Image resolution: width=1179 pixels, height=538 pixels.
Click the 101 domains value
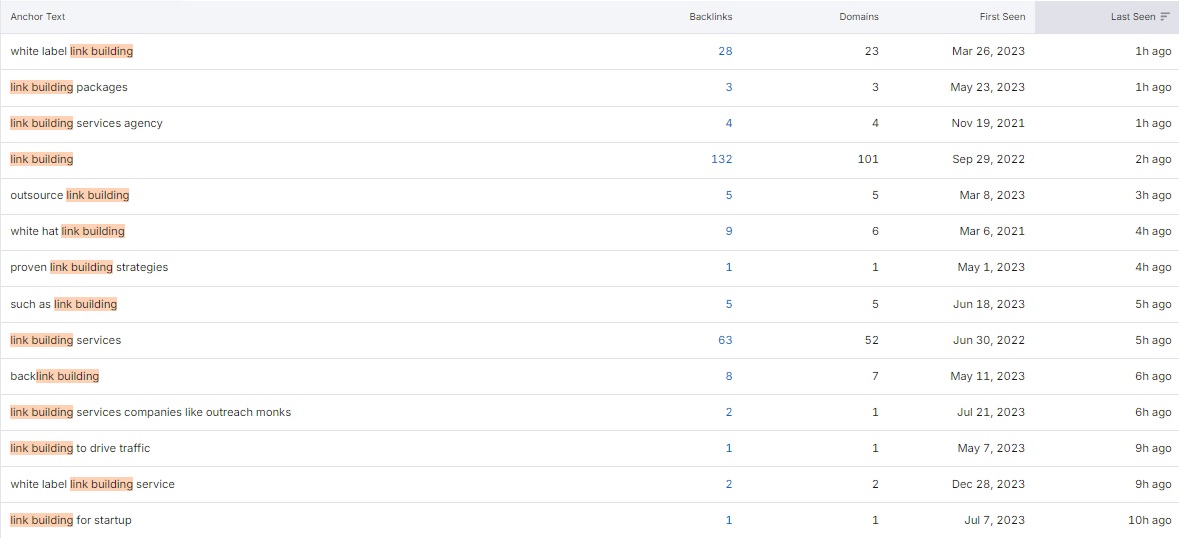tap(868, 159)
